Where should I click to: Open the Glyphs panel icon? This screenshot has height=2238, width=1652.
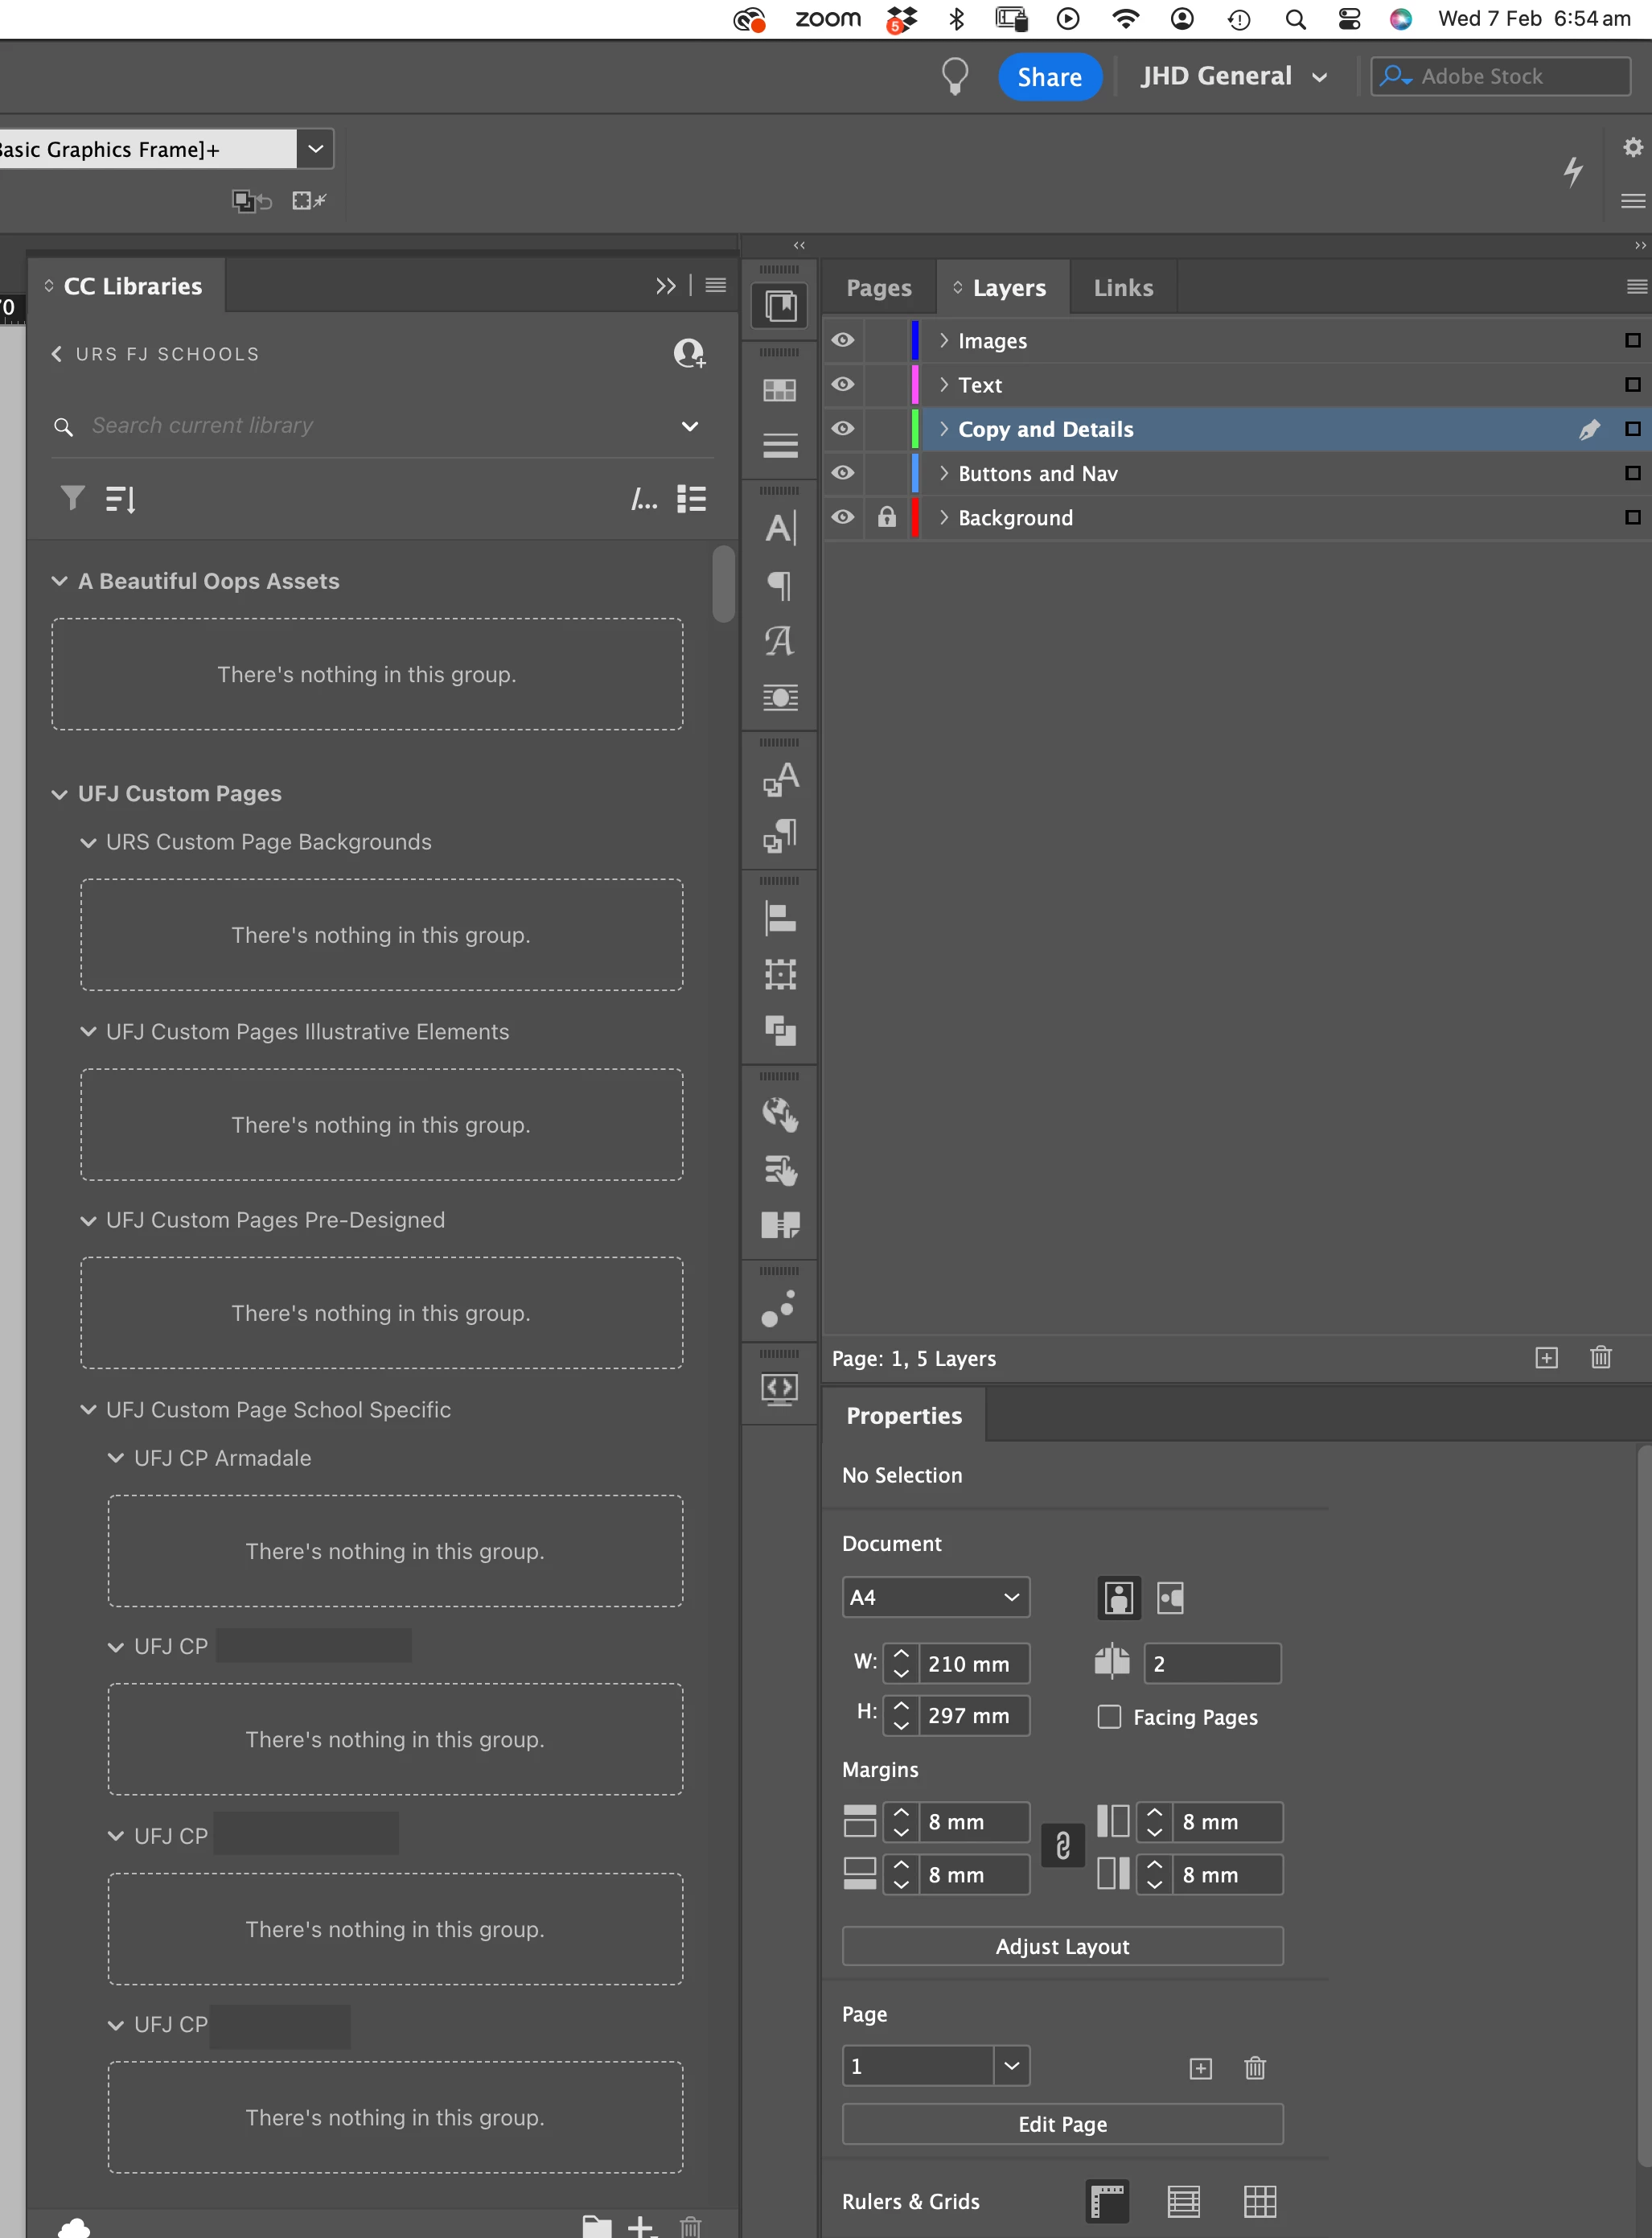click(x=780, y=641)
